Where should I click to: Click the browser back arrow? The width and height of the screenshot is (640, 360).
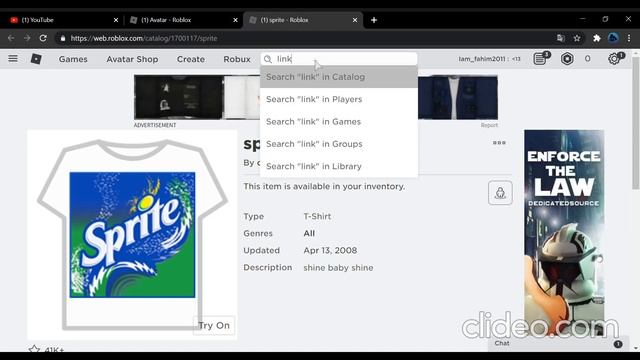tap(11, 38)
